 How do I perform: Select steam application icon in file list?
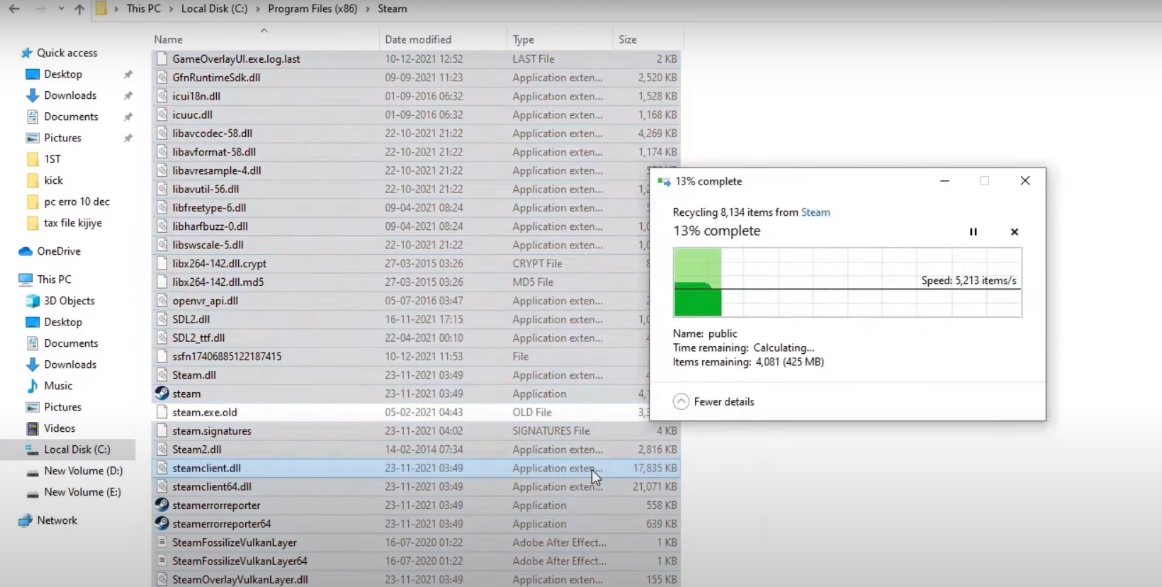click(x=162, y=394)
